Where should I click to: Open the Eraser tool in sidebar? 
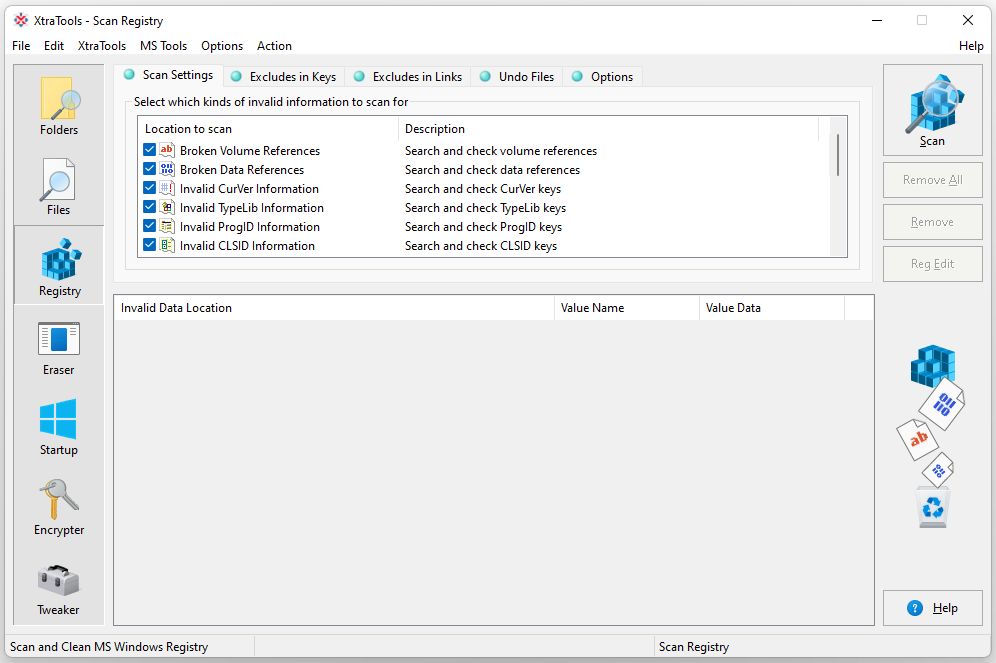tap(59, 348)
